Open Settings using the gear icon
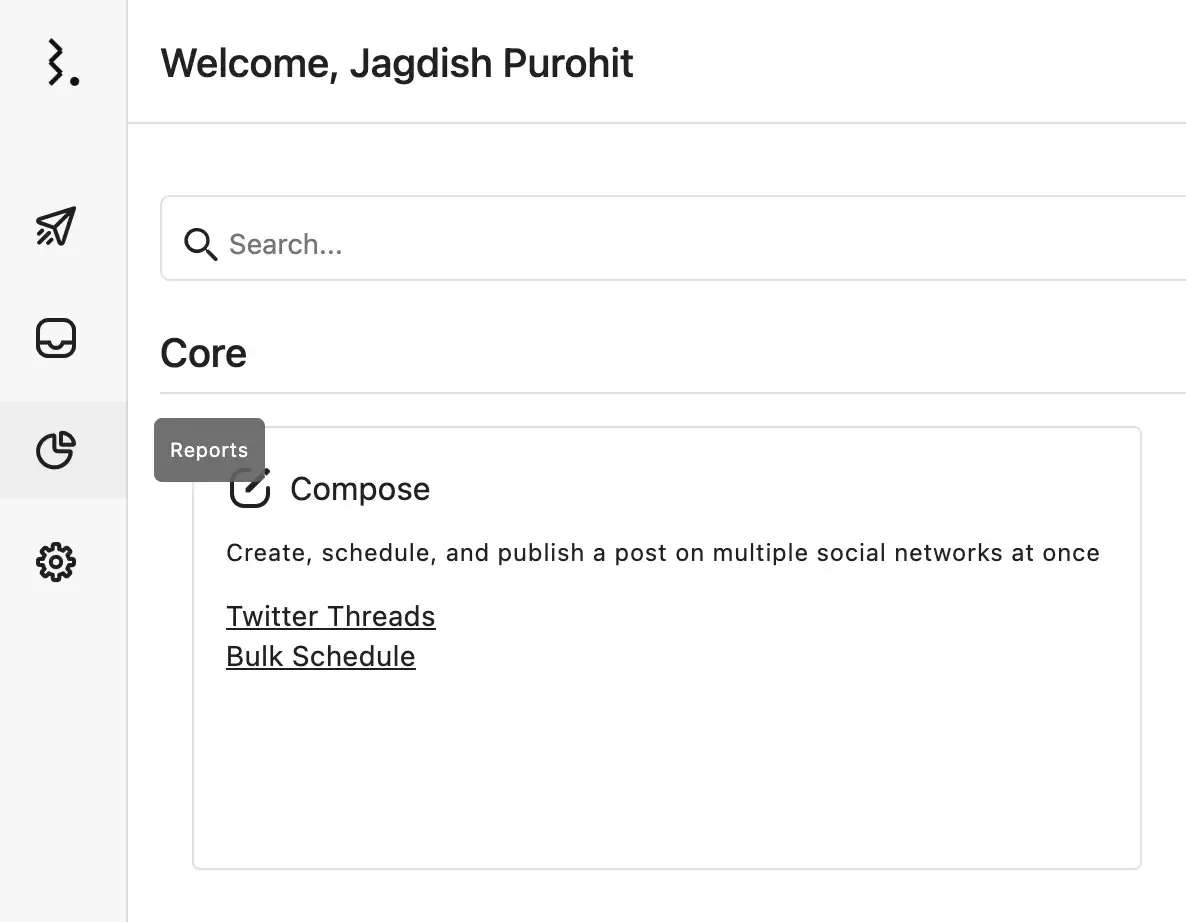 [56, 562]
